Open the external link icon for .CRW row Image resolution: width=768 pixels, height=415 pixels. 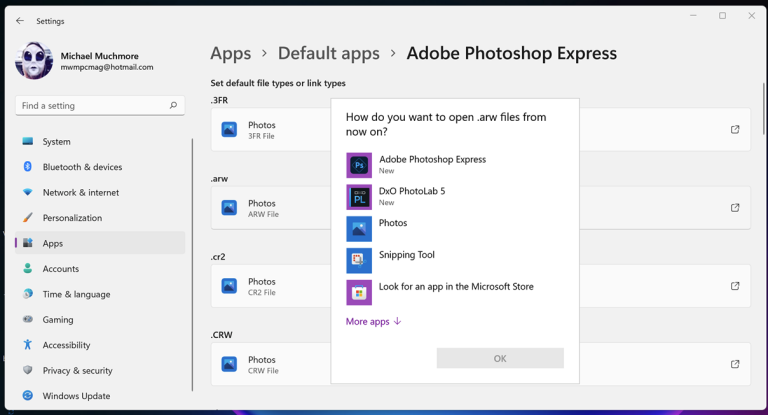[x=735, y=364]
